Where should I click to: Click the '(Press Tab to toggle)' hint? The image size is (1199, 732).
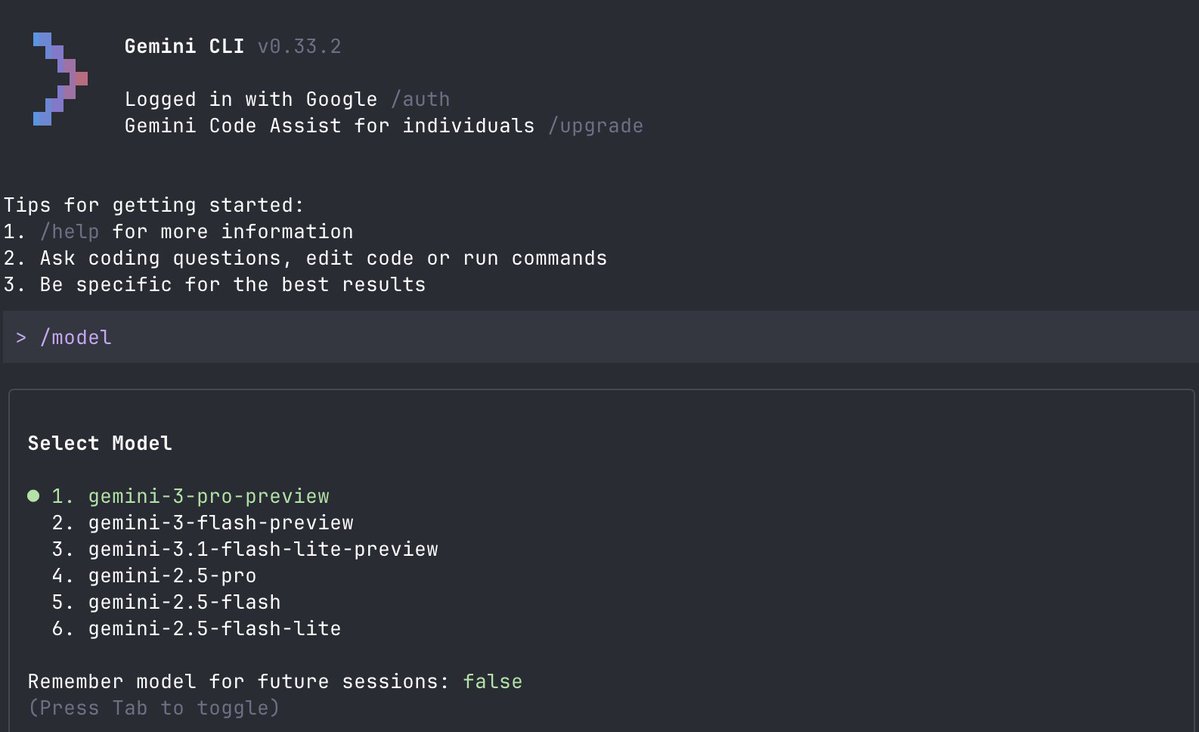tap(154, 708)
